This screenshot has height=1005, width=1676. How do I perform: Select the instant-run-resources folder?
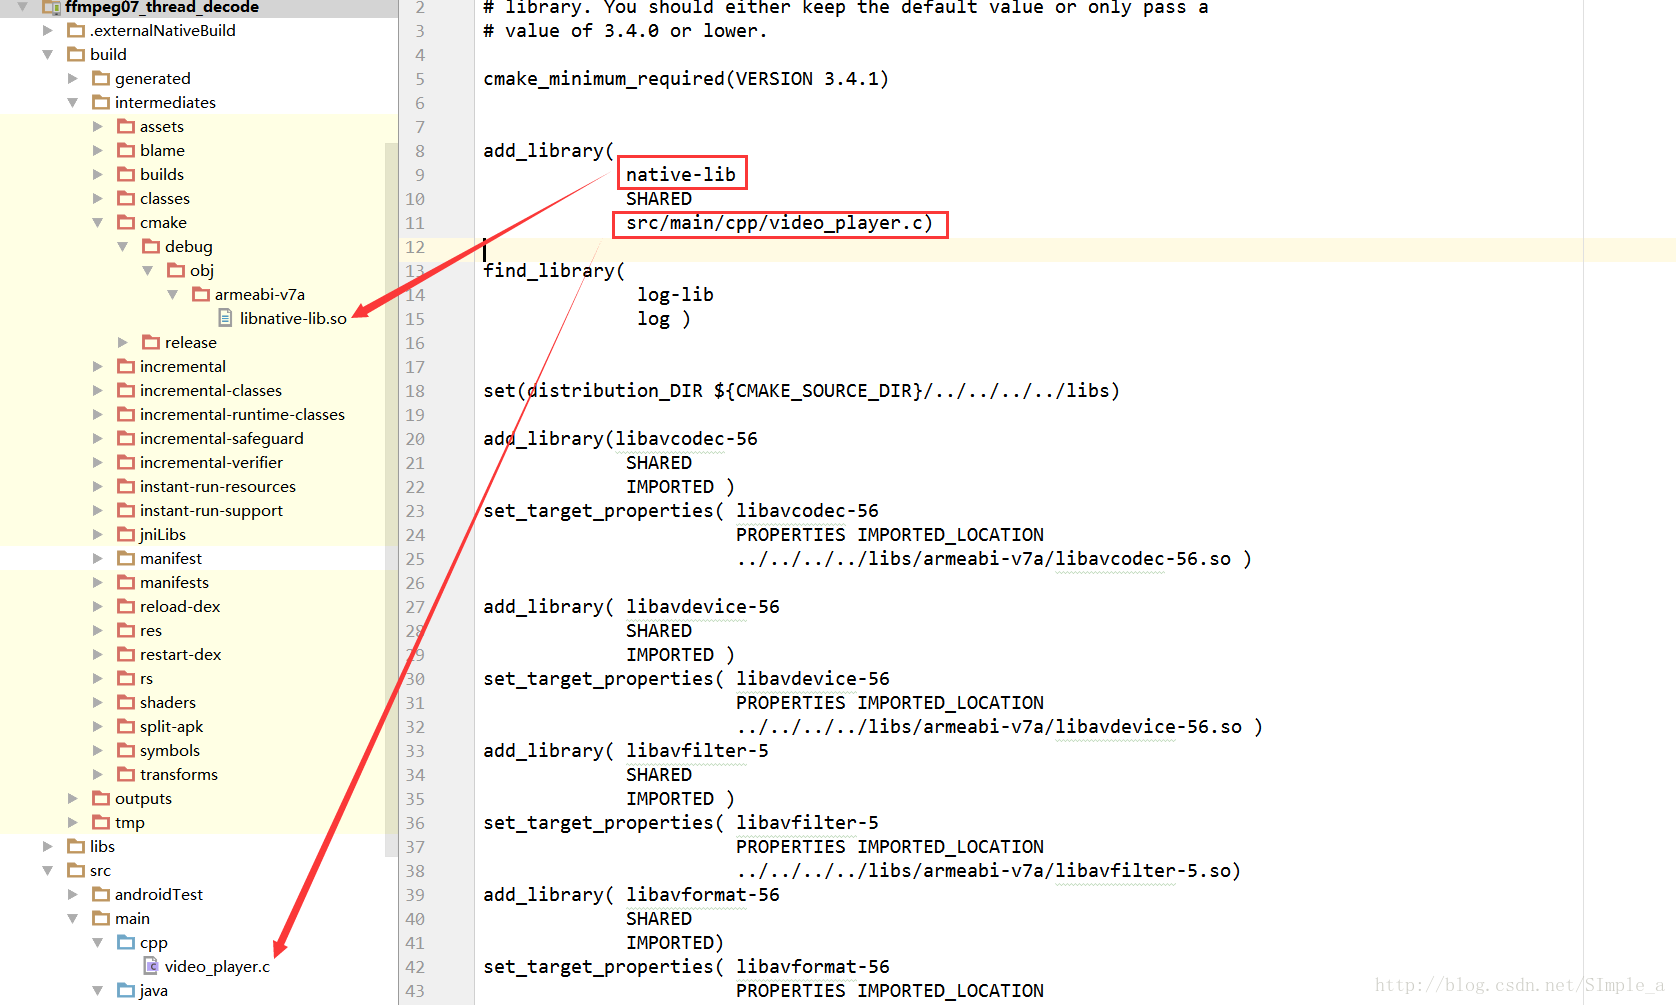tap(217, 486)
